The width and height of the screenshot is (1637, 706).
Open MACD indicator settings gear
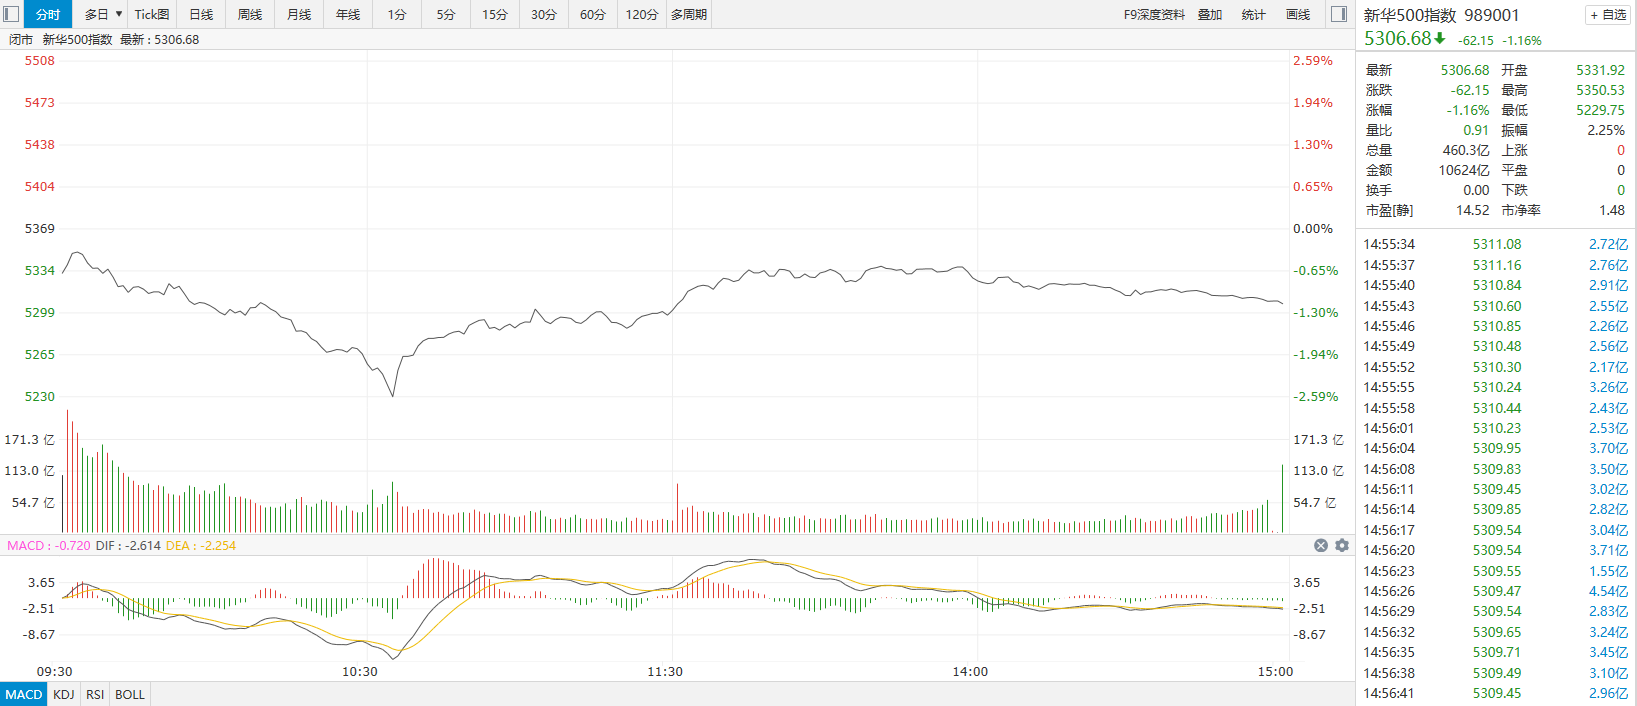click(1342, 546)
